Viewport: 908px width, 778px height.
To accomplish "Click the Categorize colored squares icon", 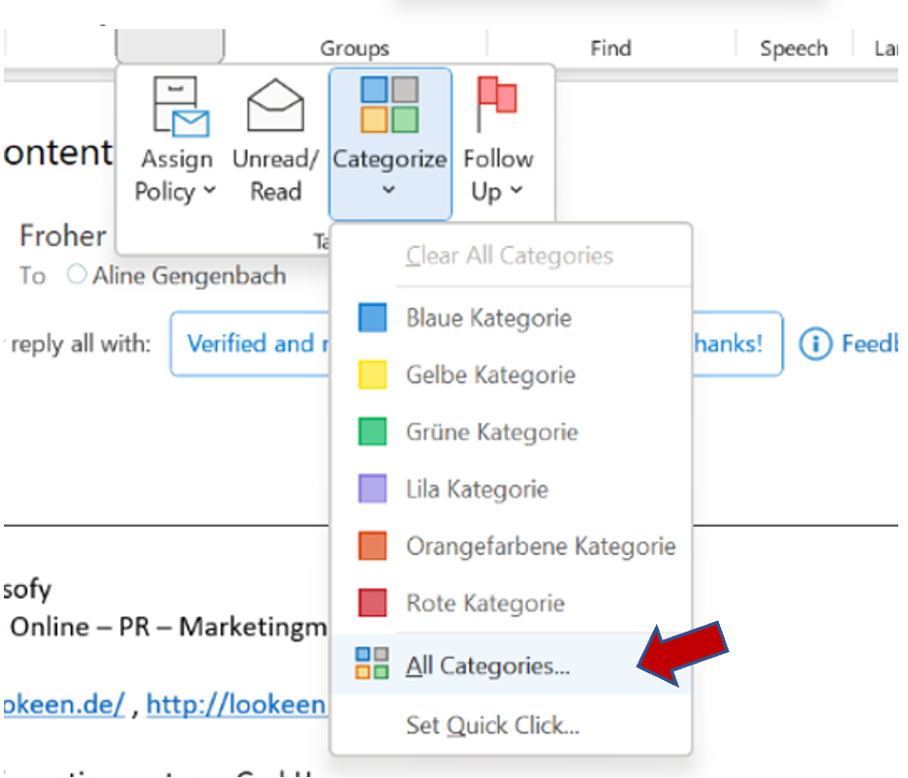I will pyautogui.click(x=390, y=106).
